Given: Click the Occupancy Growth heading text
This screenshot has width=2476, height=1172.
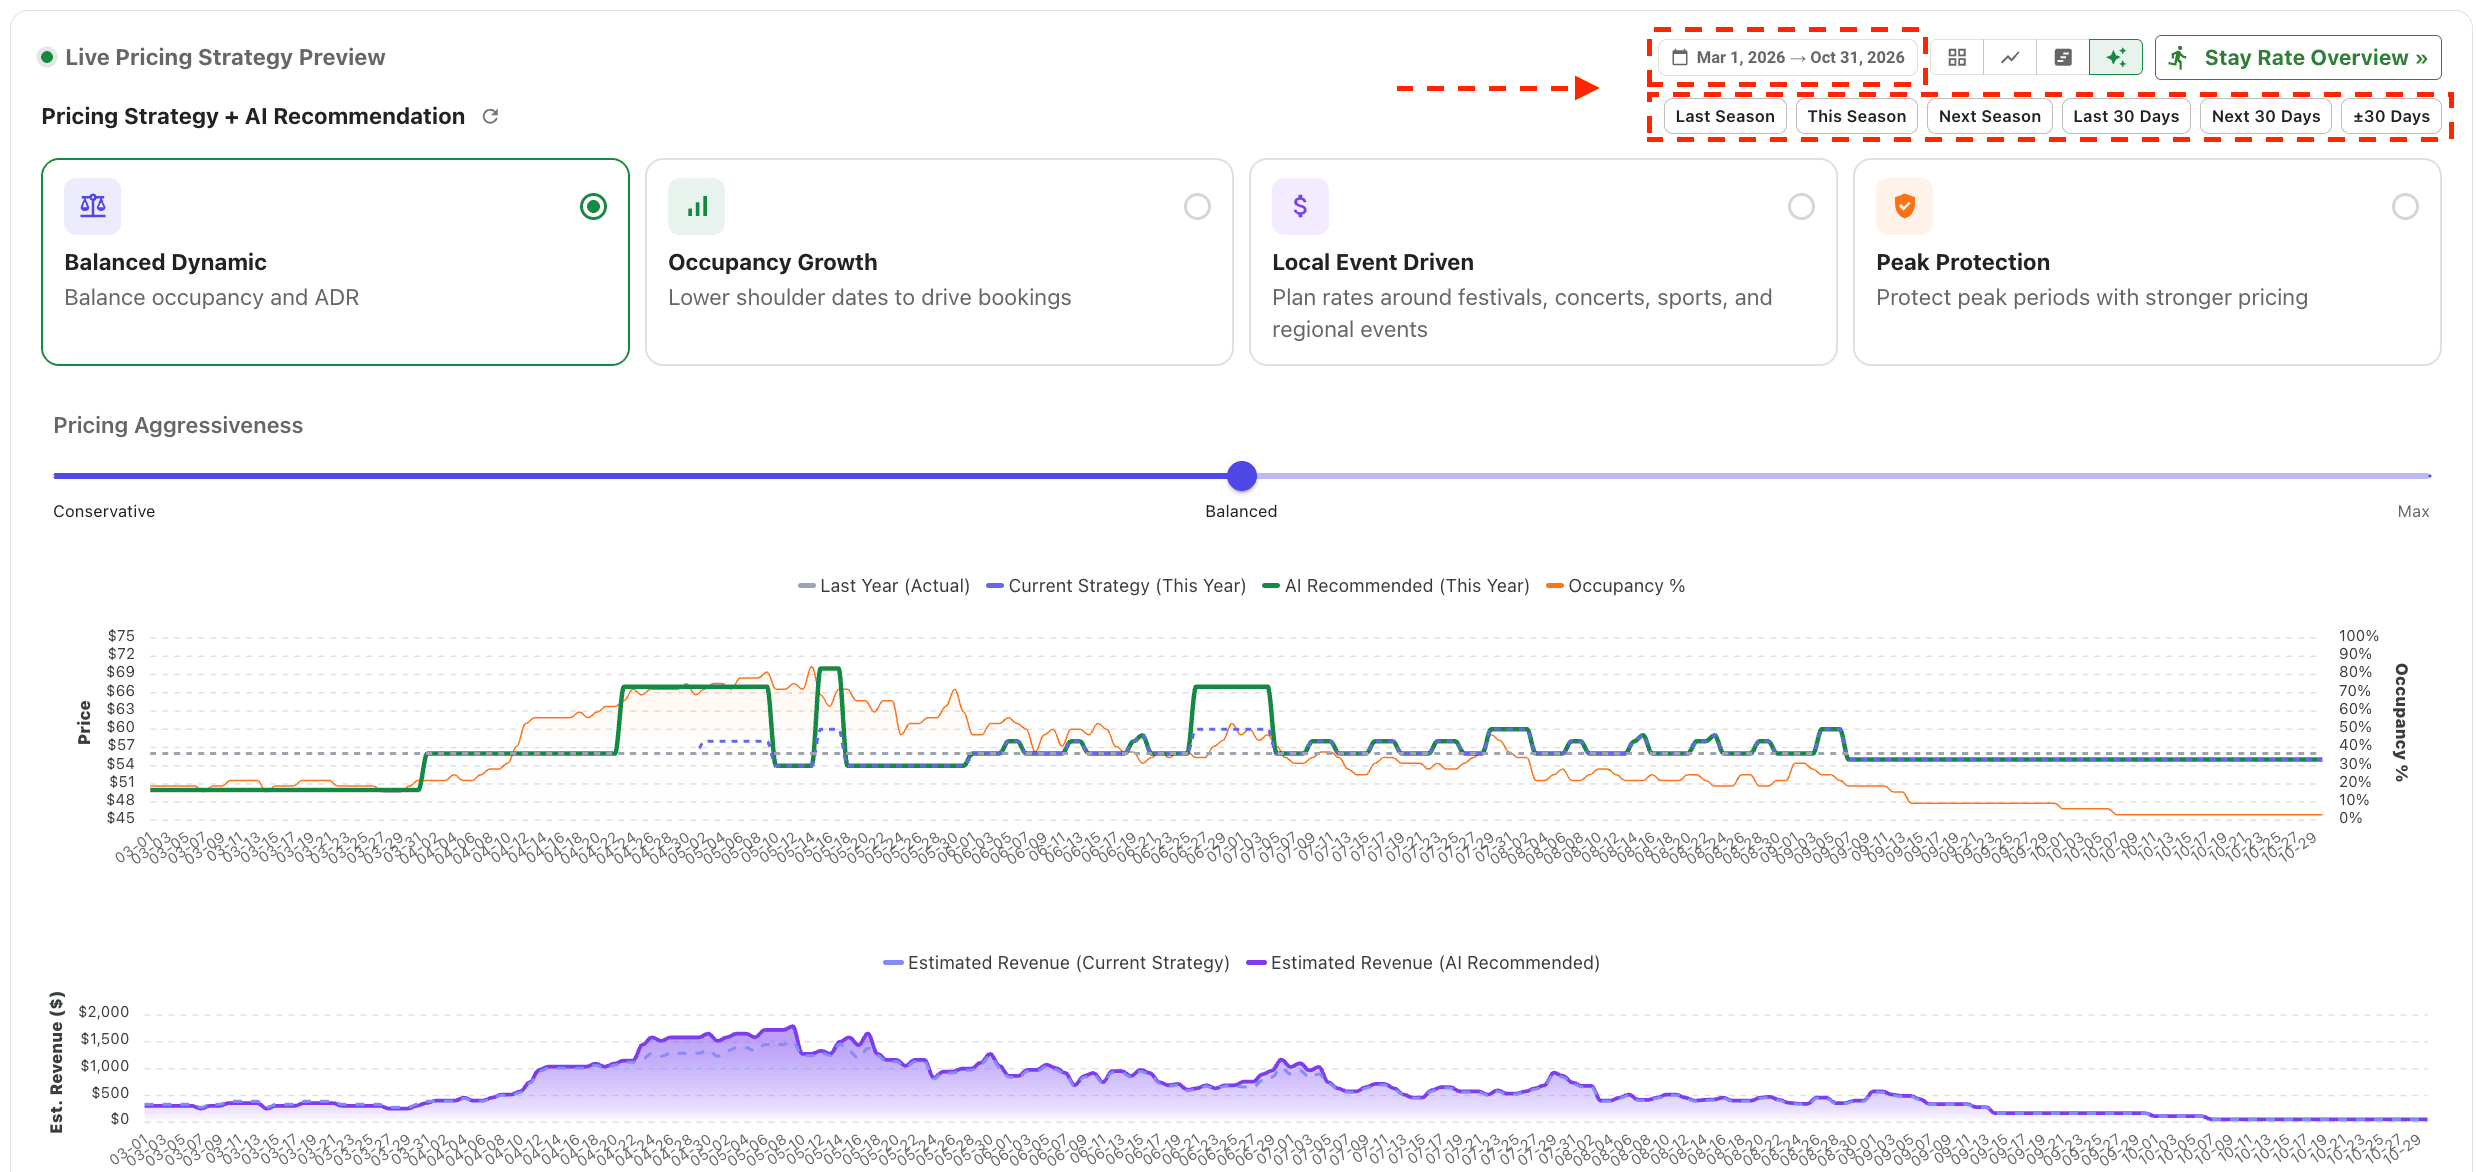Looking at the screenshot, I should click(x=772, y=262).
